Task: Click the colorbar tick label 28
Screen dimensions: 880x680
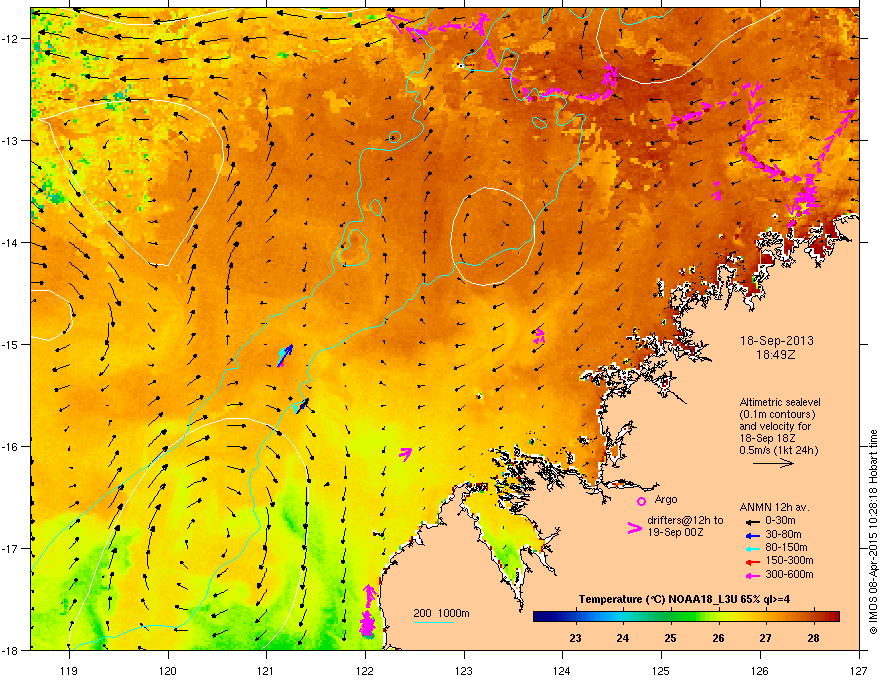Action: coord(813,638)
